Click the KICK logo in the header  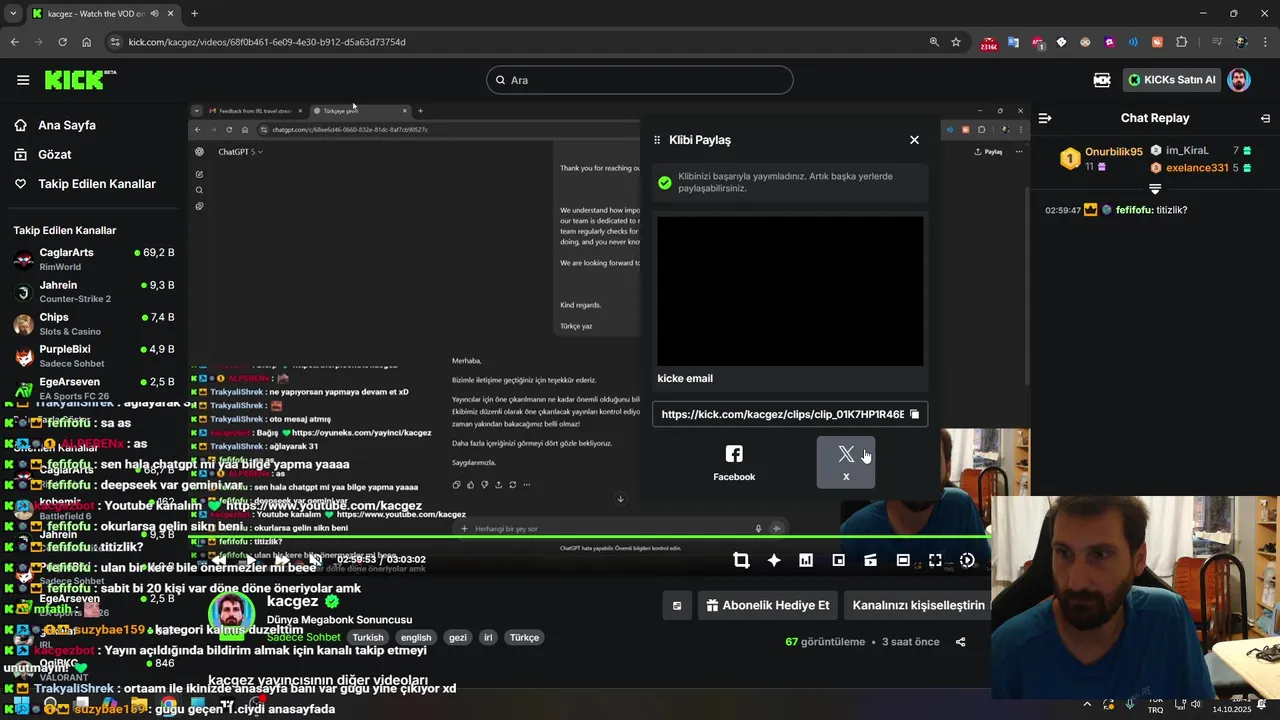pos(81,80)
